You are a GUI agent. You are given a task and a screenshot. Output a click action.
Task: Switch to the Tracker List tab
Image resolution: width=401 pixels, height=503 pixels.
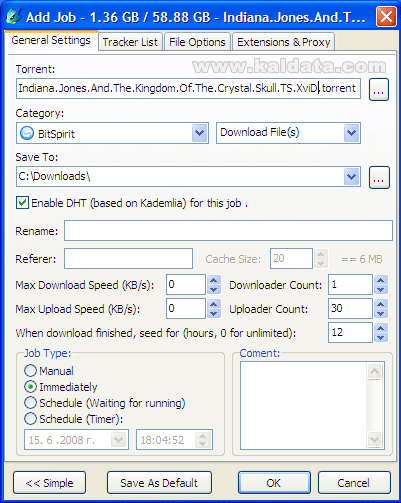pos(130,42)
